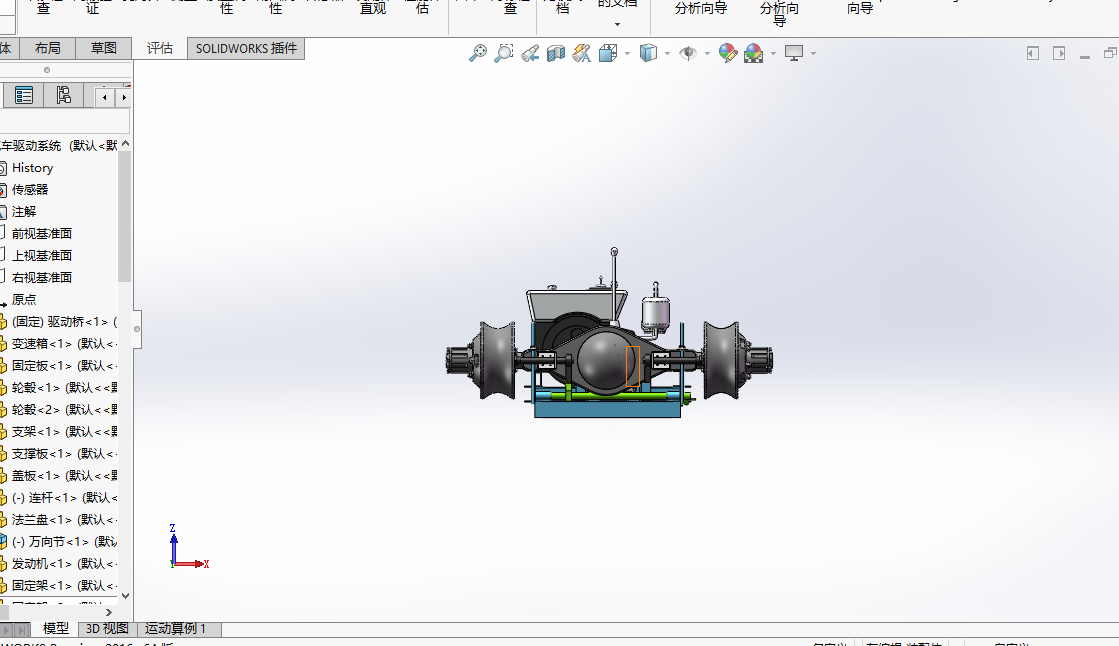The height and width of the screenshot is (646, 1119).
Task: Select (-) 连杆<1> component
Action: click(59, 498)
